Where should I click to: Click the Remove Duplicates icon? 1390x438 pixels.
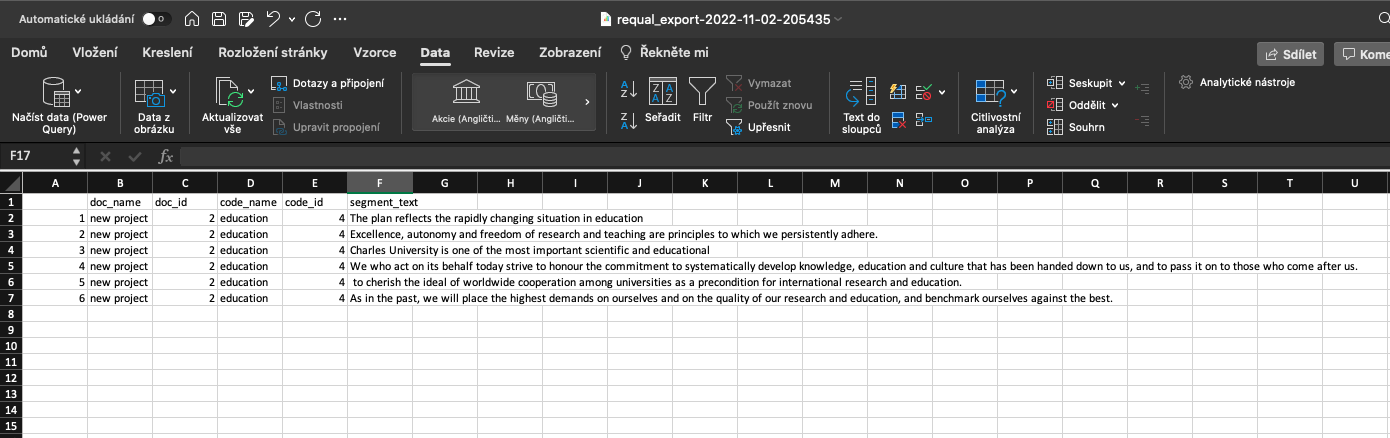pyautogui.click(x=898, y=121)
